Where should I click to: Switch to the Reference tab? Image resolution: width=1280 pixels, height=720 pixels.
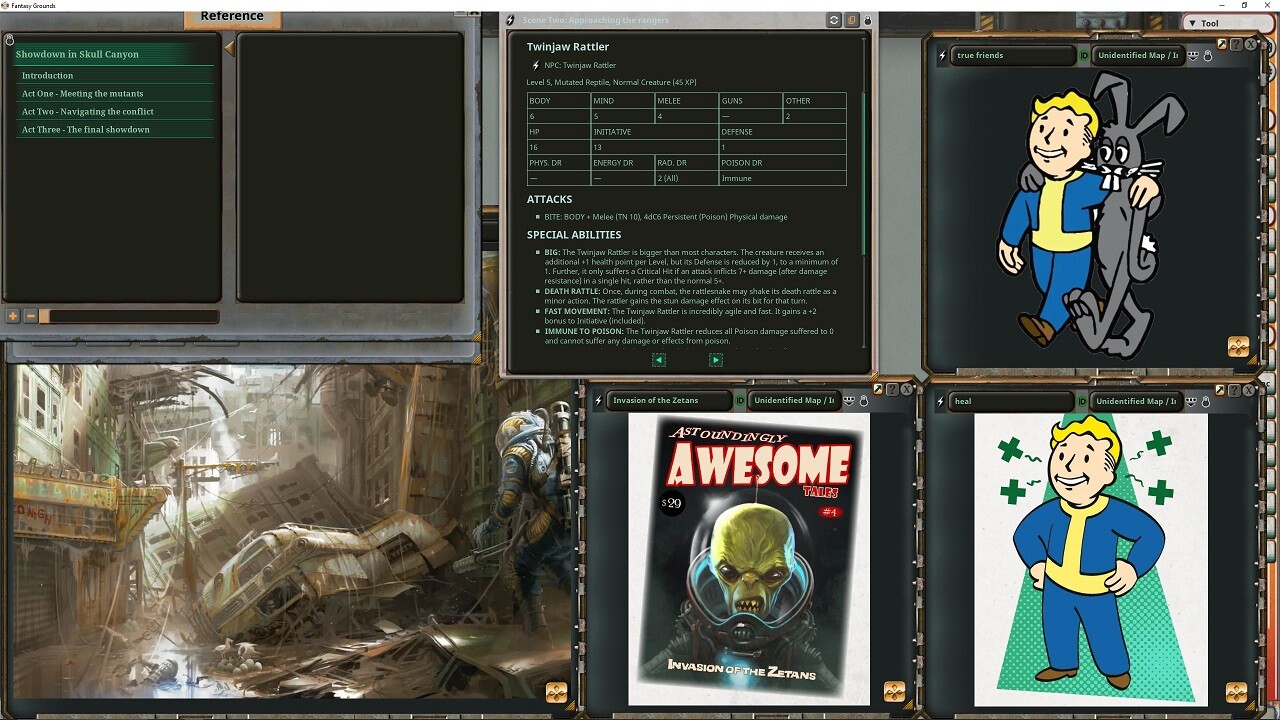pyautogui.click(x=232, y=16)
